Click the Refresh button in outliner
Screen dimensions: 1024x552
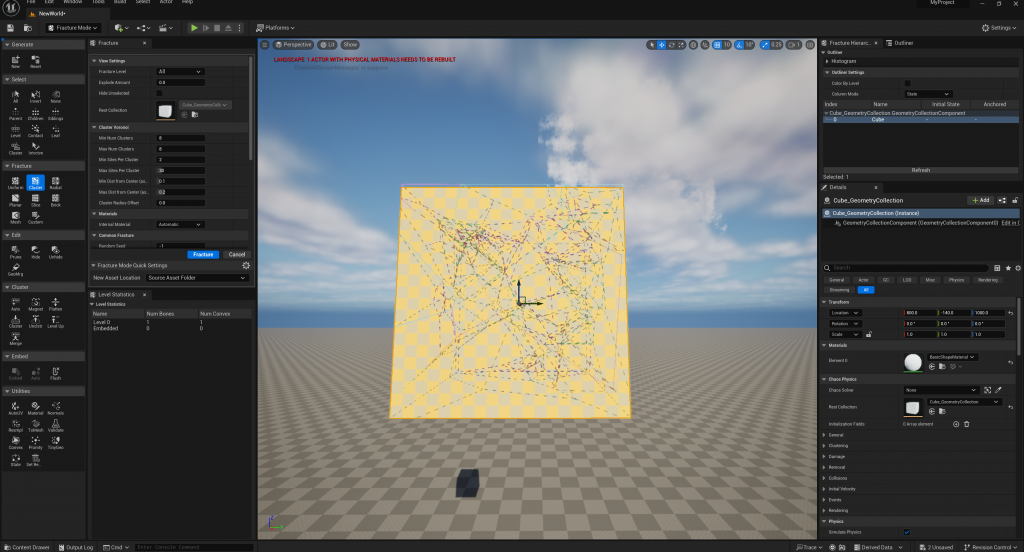920,170
